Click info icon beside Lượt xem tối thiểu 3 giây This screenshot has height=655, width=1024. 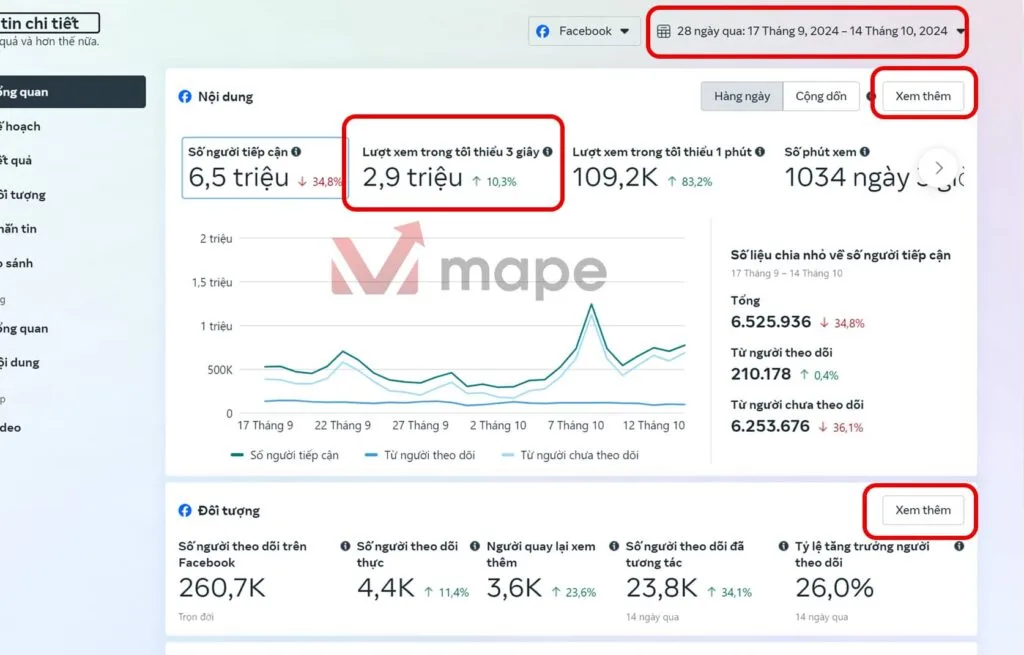pos(547,152)
